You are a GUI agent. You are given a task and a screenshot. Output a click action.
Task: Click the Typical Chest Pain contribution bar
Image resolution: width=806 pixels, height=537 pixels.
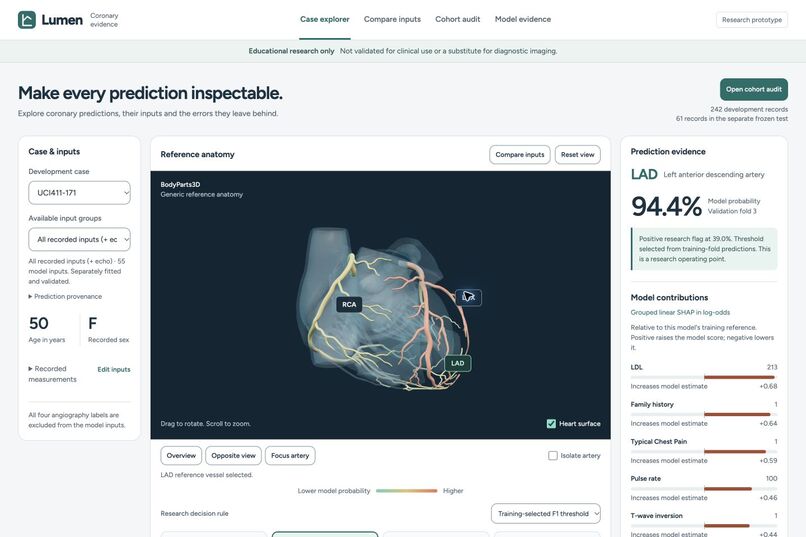point(704,452)
